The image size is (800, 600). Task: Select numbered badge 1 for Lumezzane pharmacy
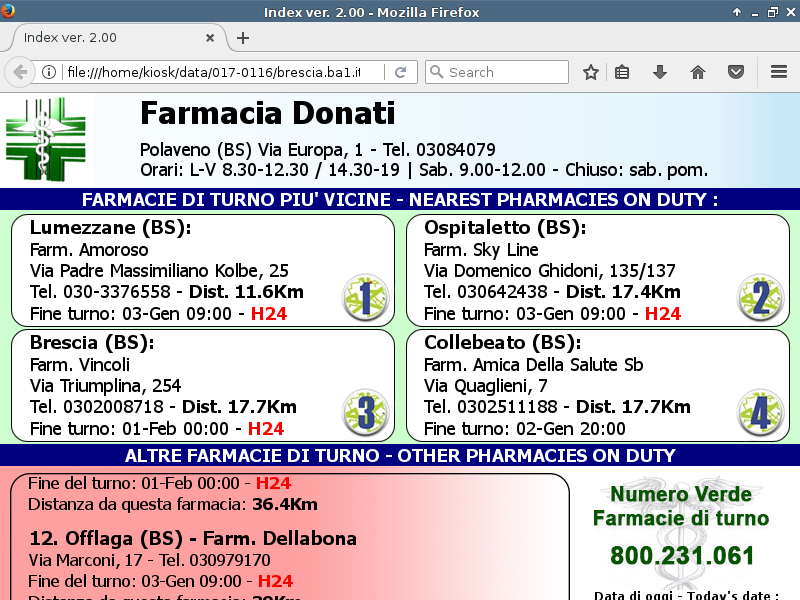click(364, 297)
